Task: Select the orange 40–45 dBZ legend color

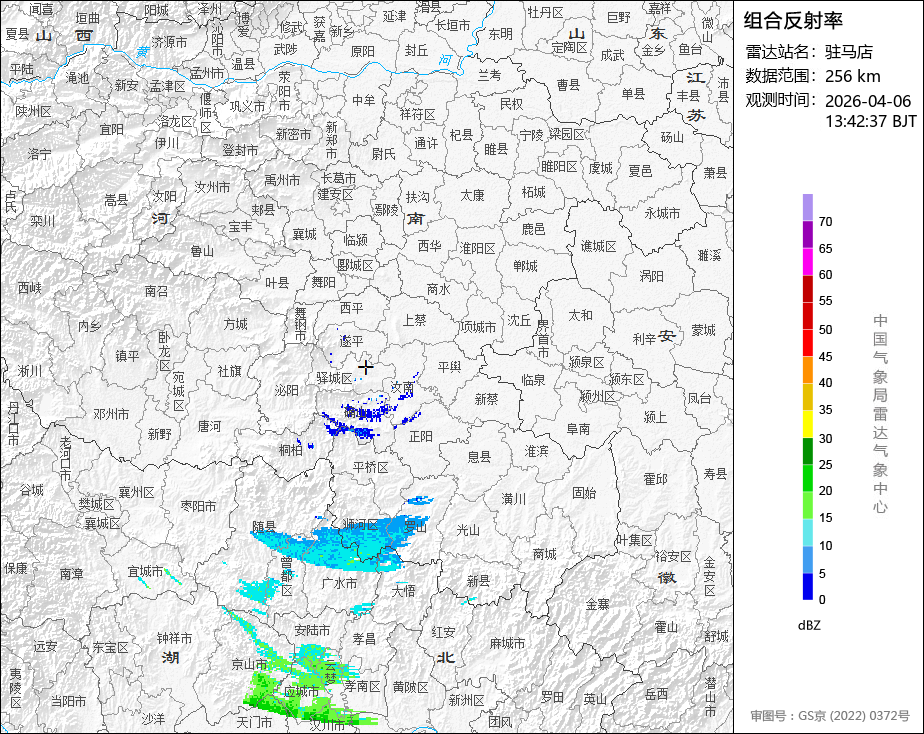Action: point(807,370)
